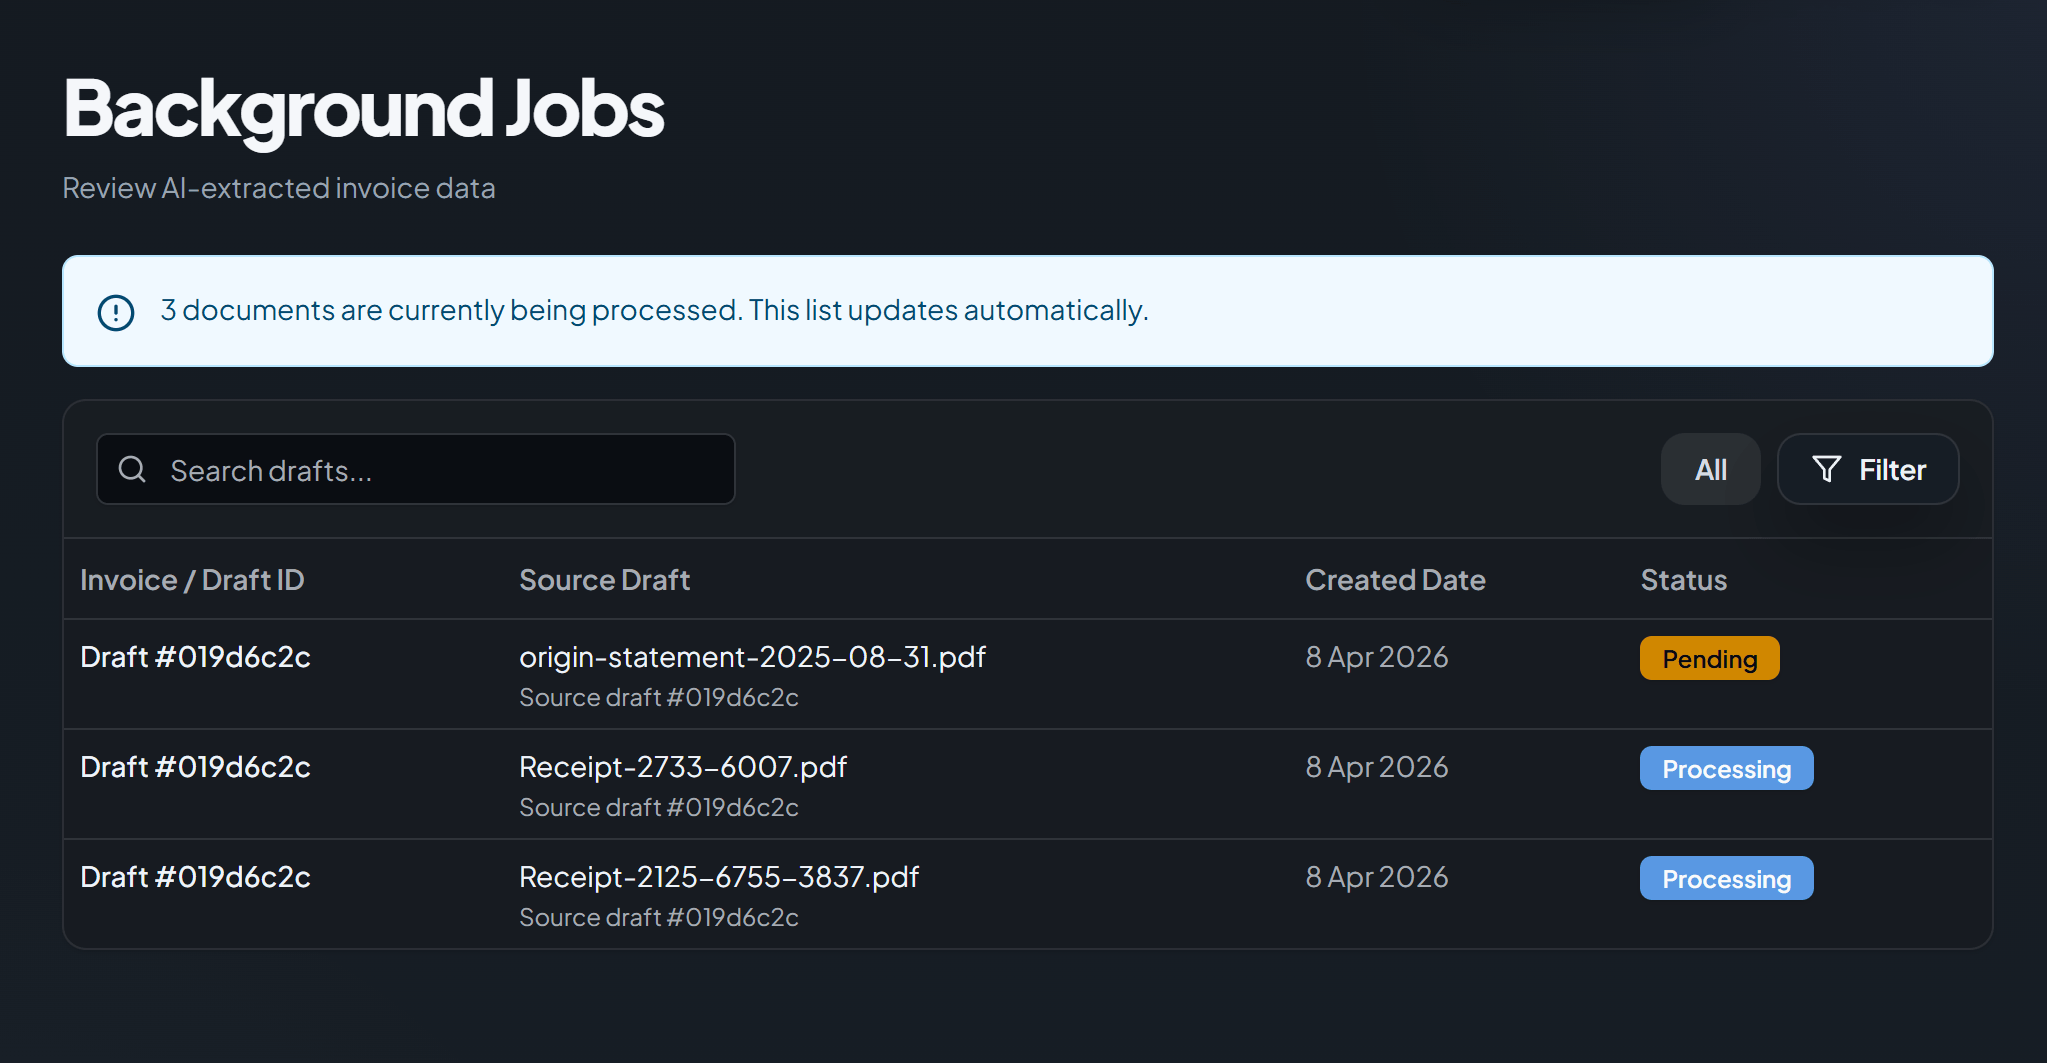Select the Invoice / Draft ID column header
The image size is (2047, 1063).
[x=192, y=579]
